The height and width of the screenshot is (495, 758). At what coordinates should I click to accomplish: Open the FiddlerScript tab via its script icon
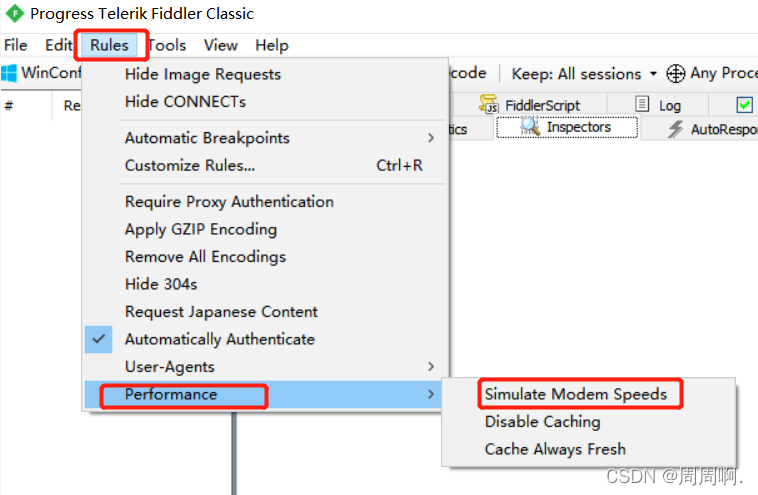(489, 104)
